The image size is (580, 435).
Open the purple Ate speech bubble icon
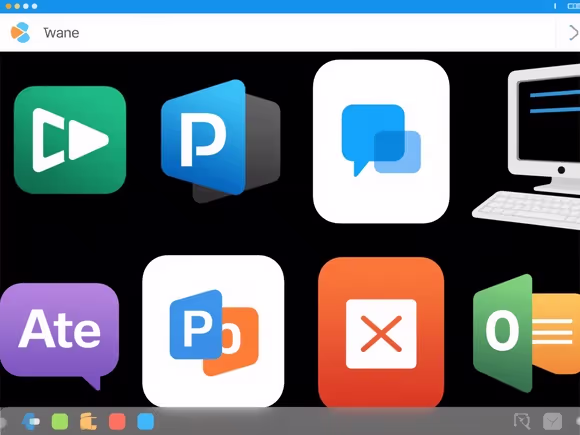(x=60, y=336)
